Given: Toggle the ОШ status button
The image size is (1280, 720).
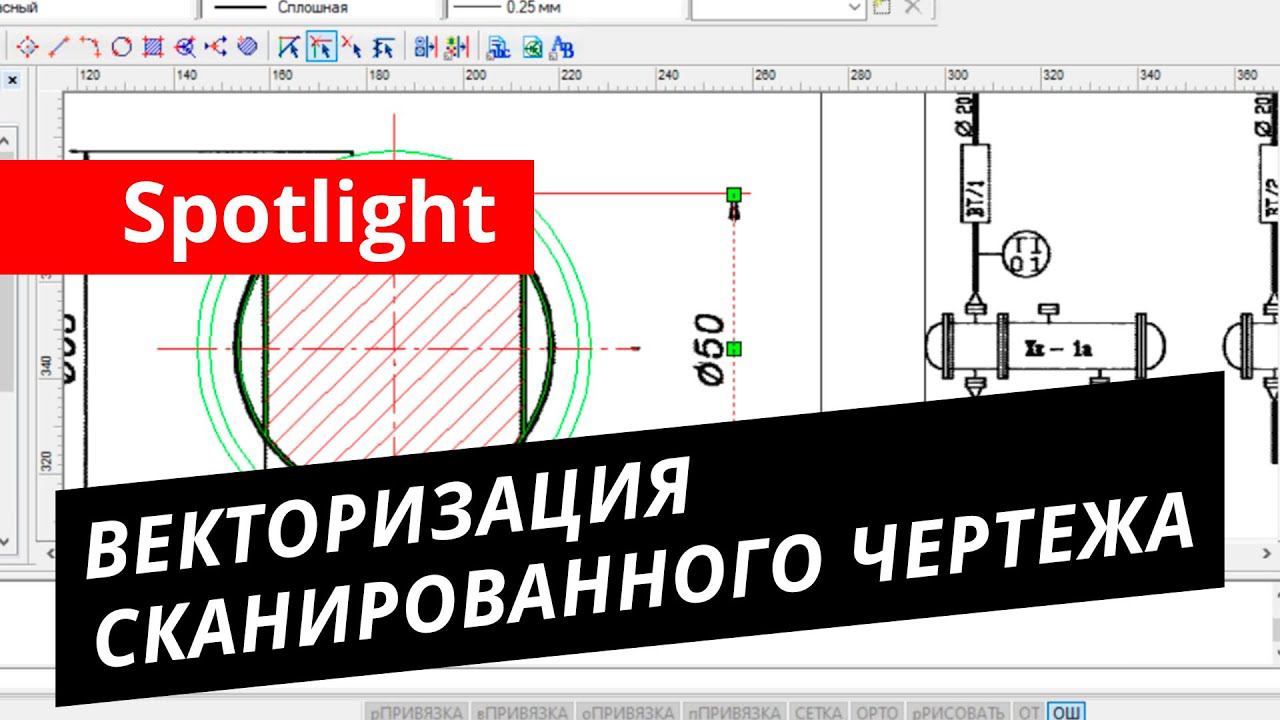Looking at the screenshot, I should [1065, 712].
